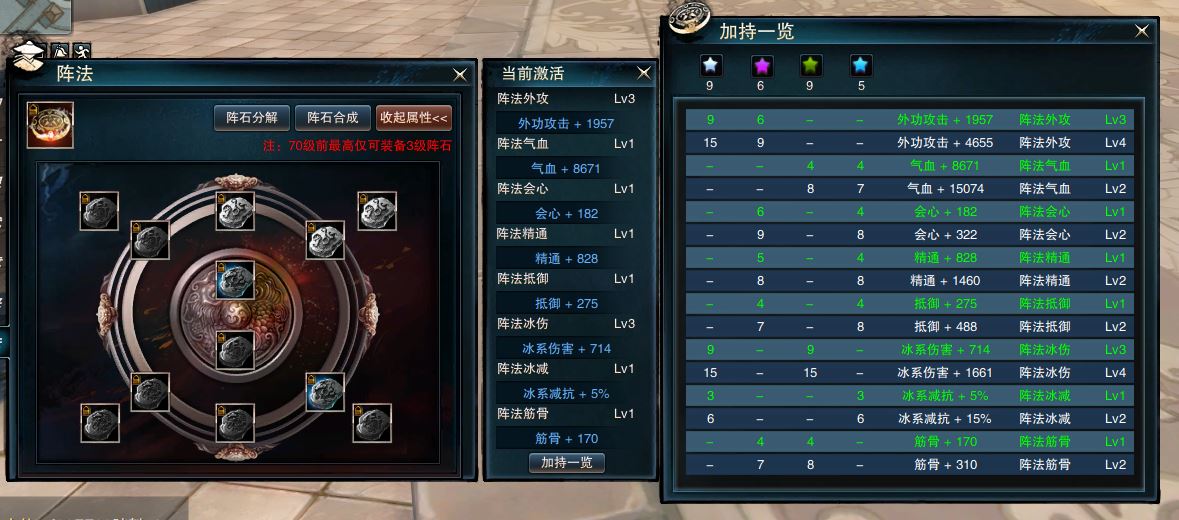Select the blue stone slot in the formation center
This screenshot has width=1179, height=520.
point(235,280)
